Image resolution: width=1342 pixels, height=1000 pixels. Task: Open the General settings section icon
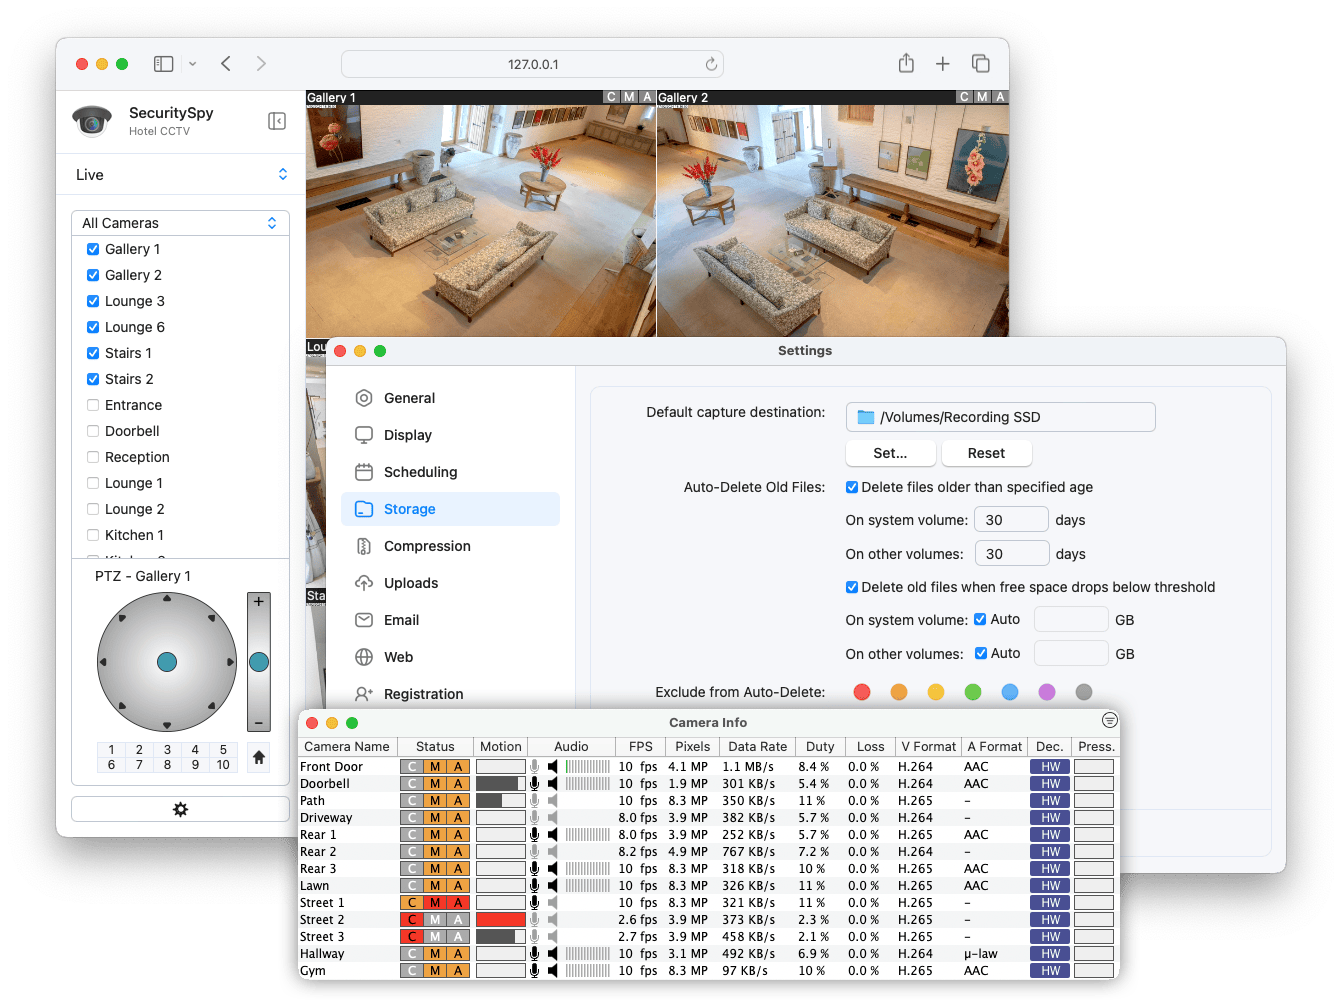pyautogui.click(x=364, y=397)
